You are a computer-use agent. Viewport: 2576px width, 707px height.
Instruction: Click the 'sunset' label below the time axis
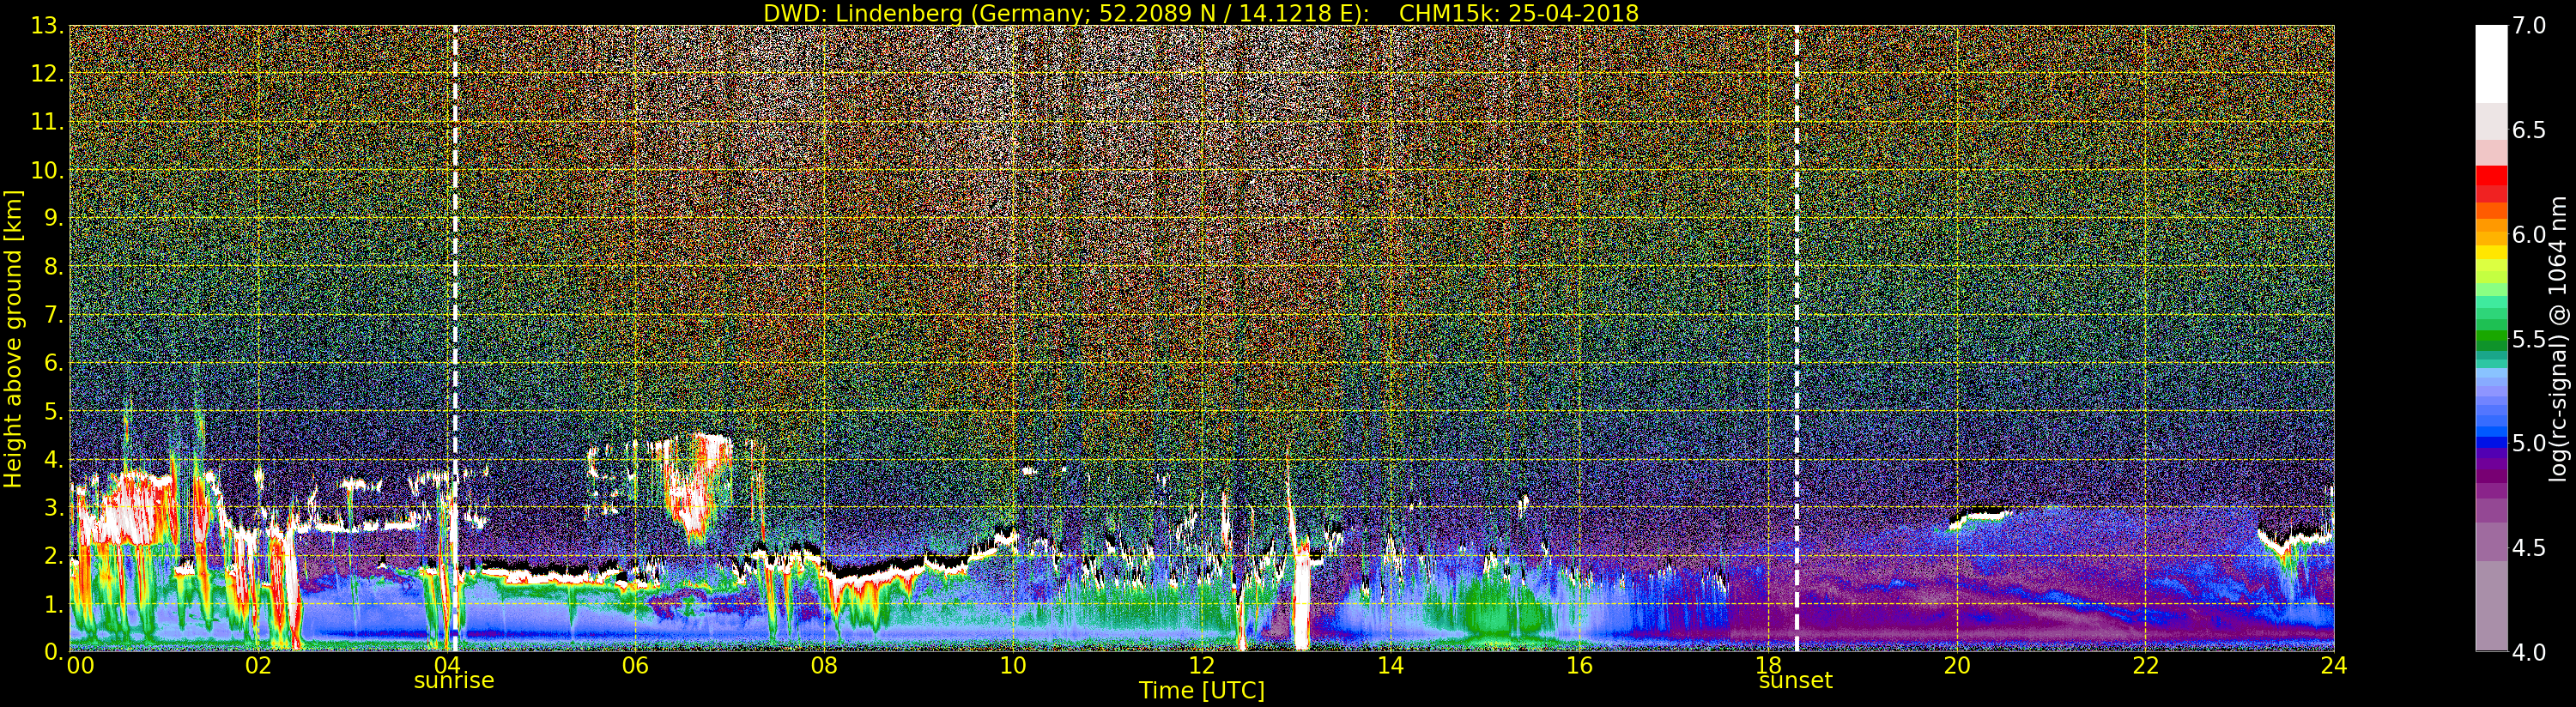tap(1796, 681)
